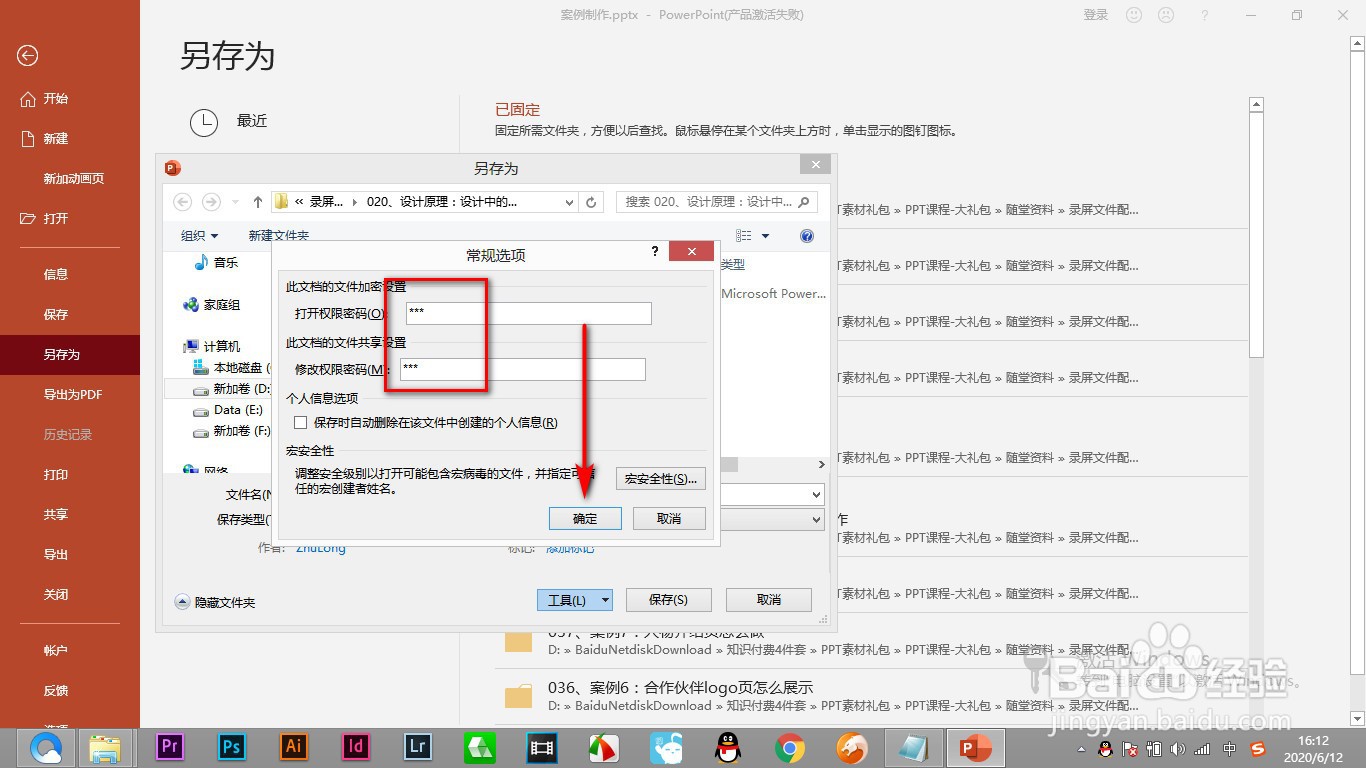Open the view options dropdown arrow
Screen dimensions: 1366x768
[766, 236]
